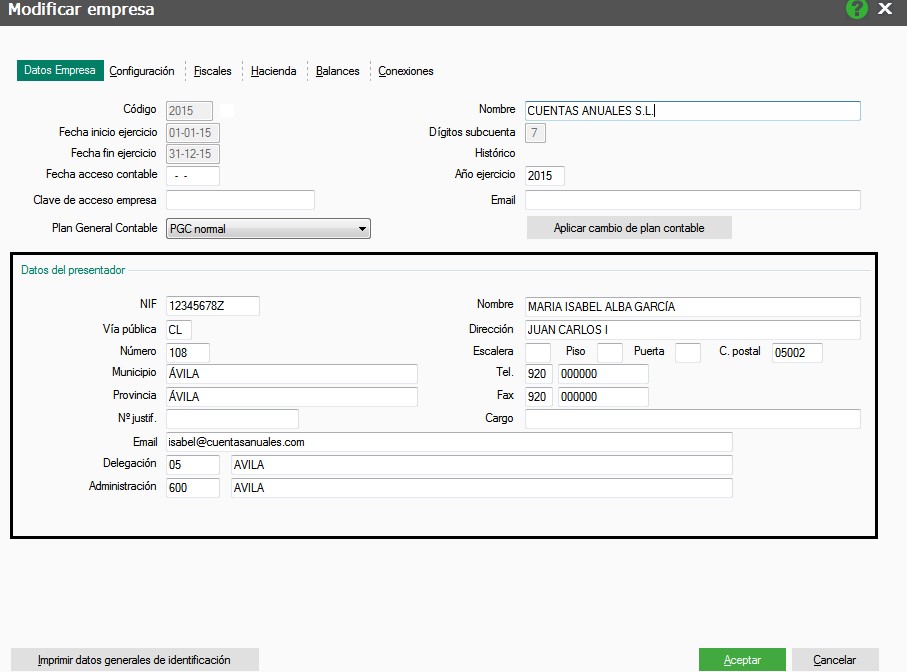Switch to the Configuración tab
The image size is (907, 672).
pyautogui.click(x=142, y=71)
